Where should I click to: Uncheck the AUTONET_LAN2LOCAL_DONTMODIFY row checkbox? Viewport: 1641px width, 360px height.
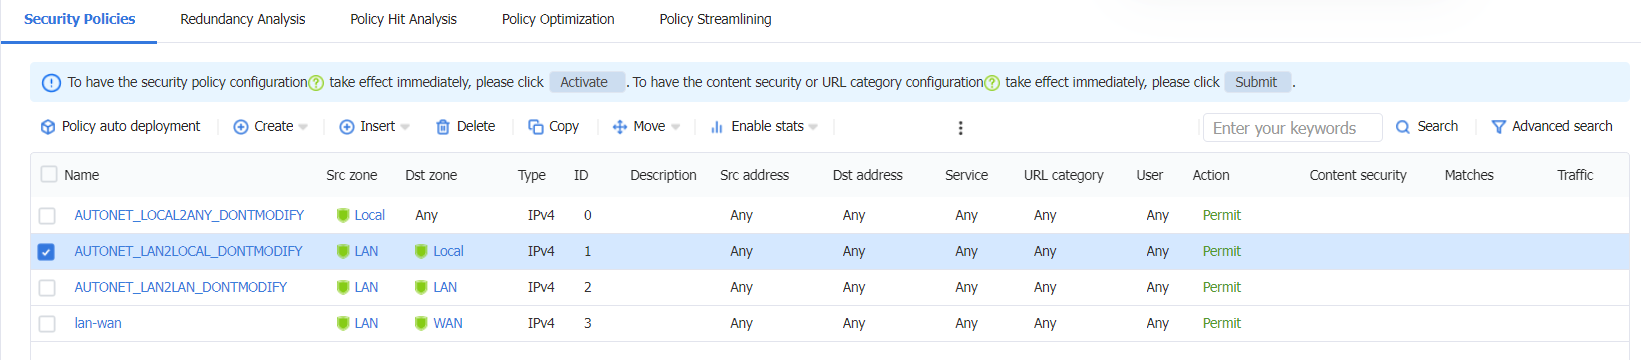[46, 252]
